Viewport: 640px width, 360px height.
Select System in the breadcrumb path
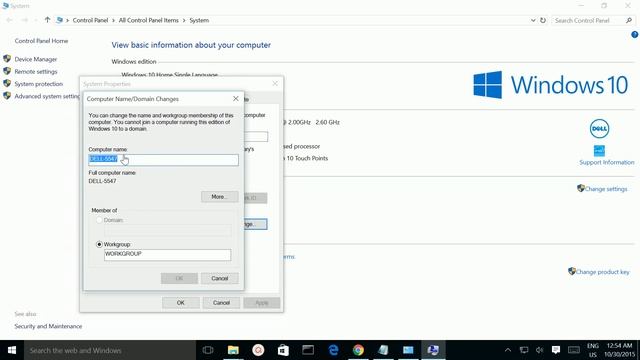click(x=199, y=20)
